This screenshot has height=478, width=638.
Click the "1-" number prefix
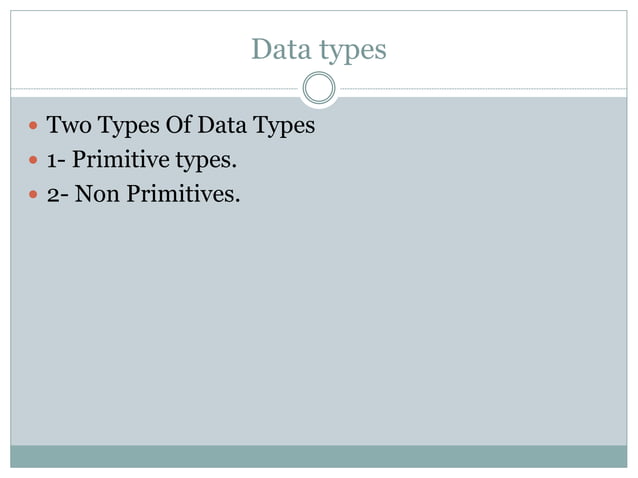pos(56,159)
